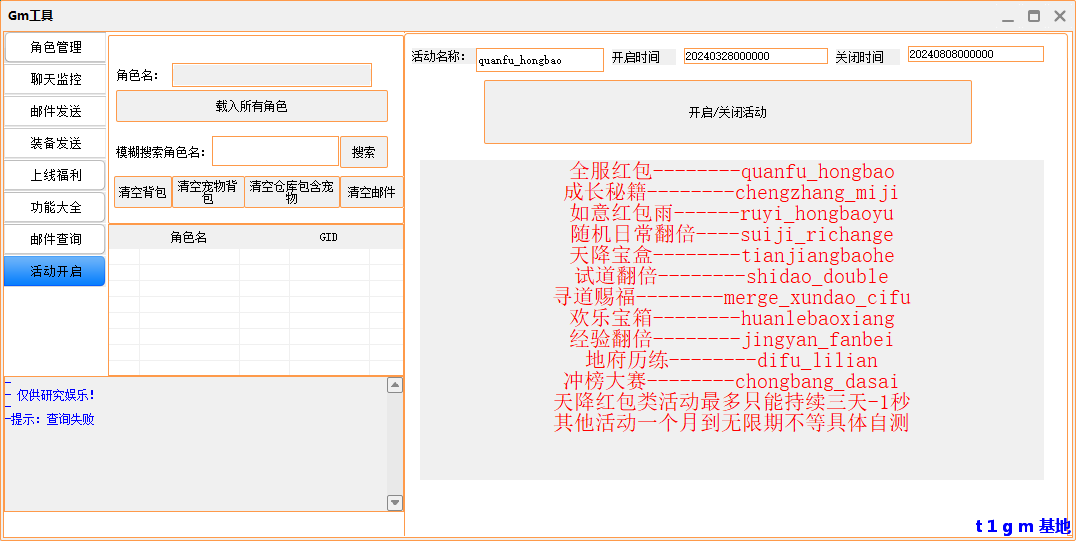Select the 活动开启 tab

[x=55, y=271]
